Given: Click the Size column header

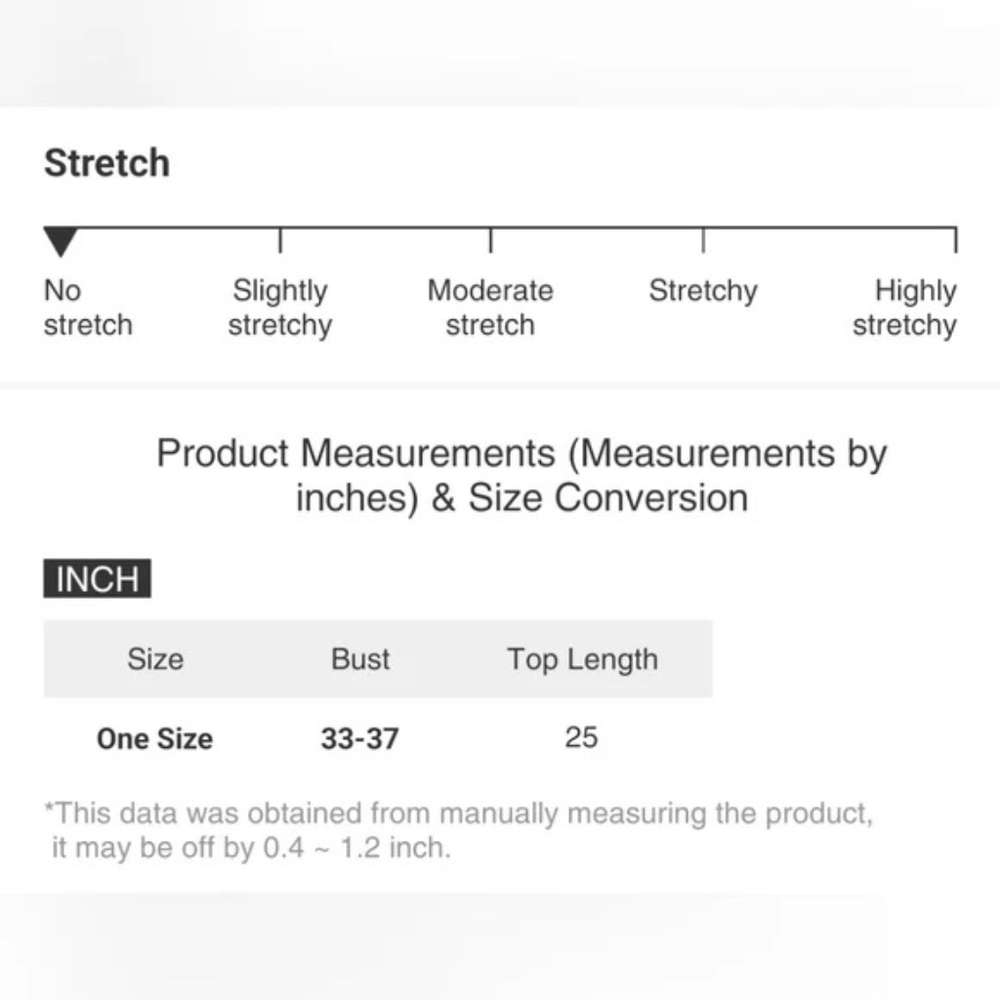Looking at the screenshot, I should (155, 659).
